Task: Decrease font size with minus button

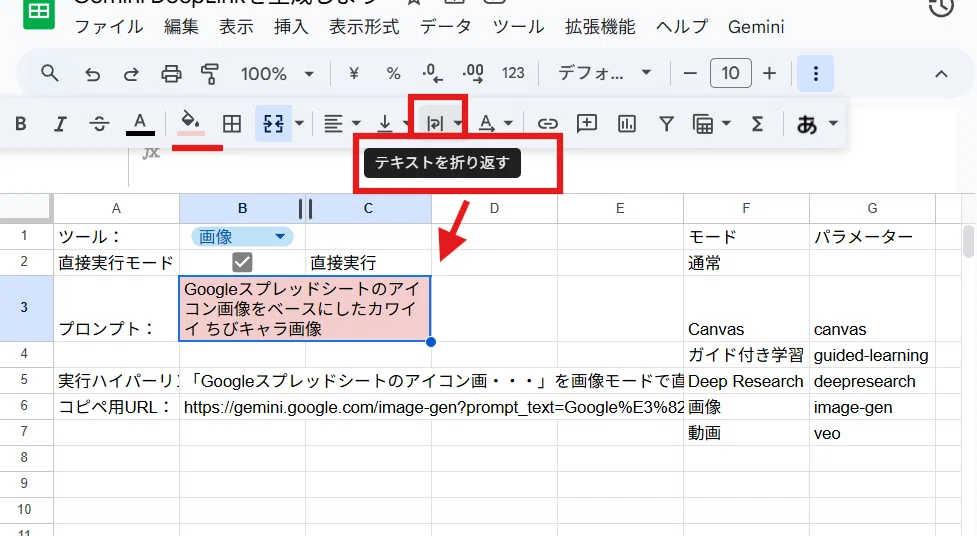Action: (x=690, y=74)
